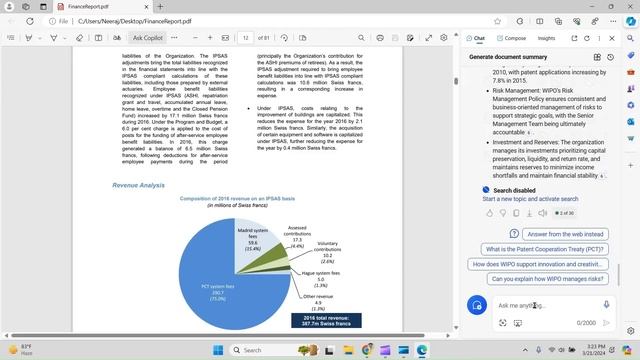Open Copilot pane in new window icon

point(574,38)
